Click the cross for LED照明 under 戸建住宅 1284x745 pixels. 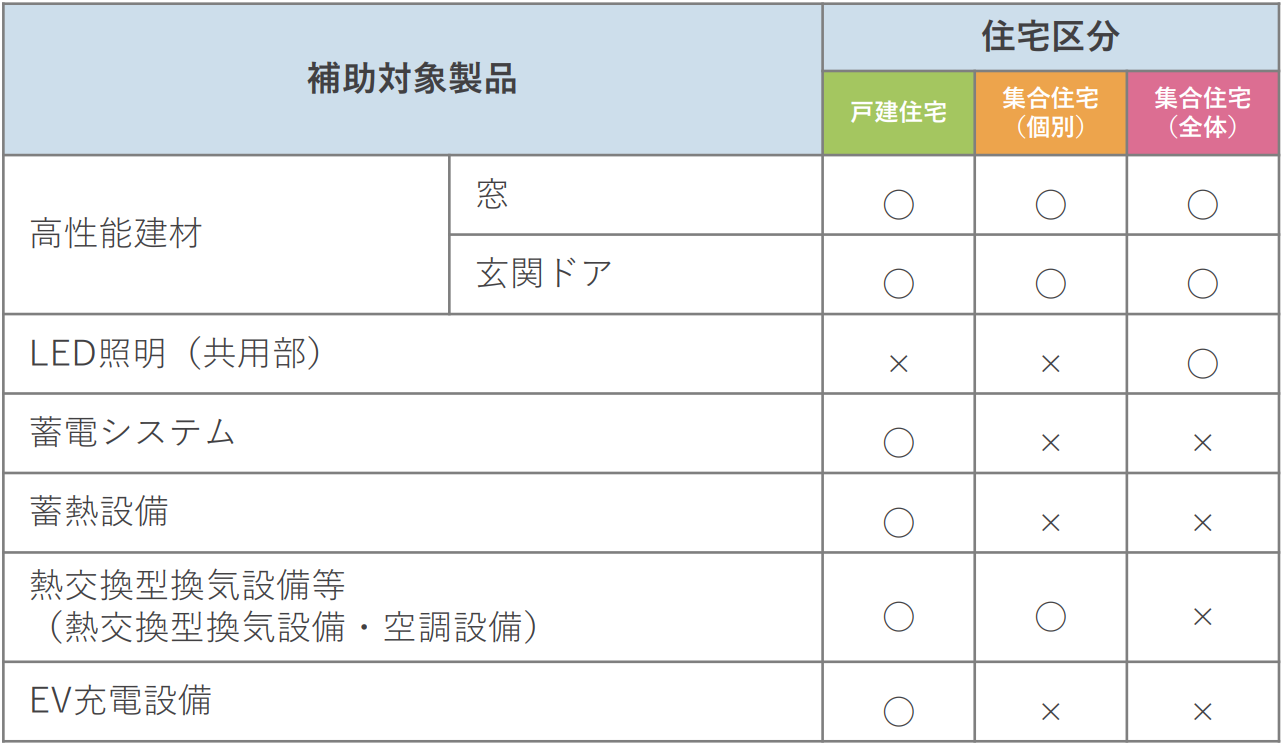pyautogui.click(x=898, y=363)
